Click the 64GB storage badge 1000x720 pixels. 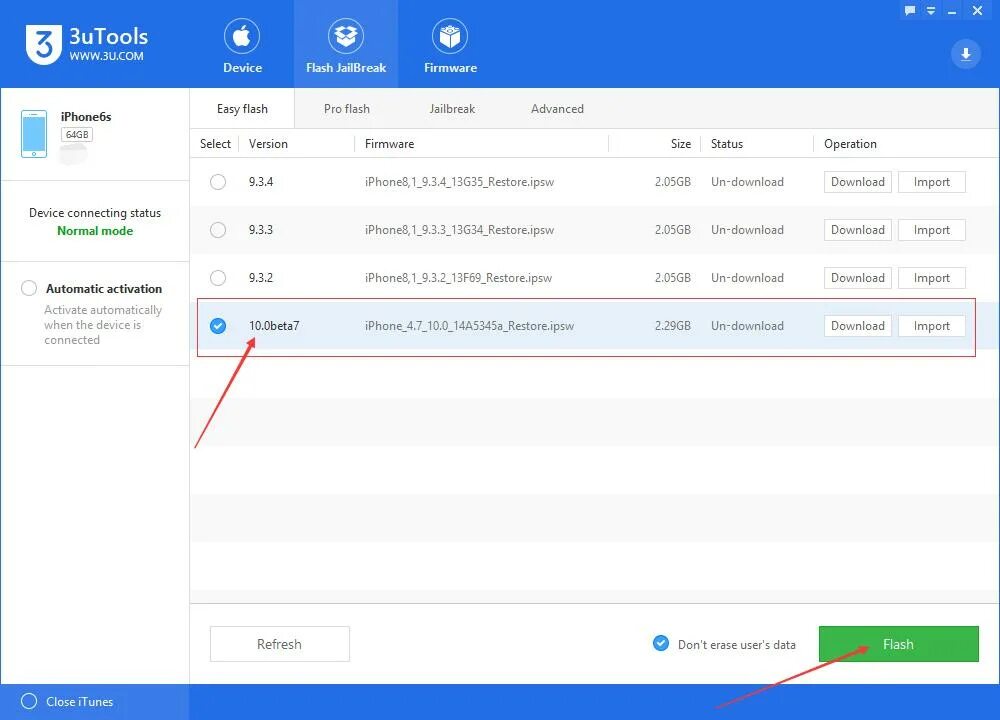tap(77, 135)
